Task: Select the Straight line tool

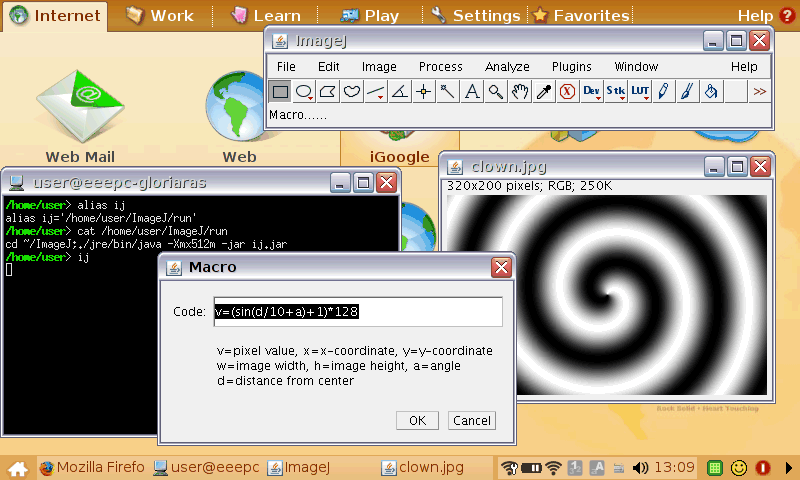Action: click(x=376, y=92)
